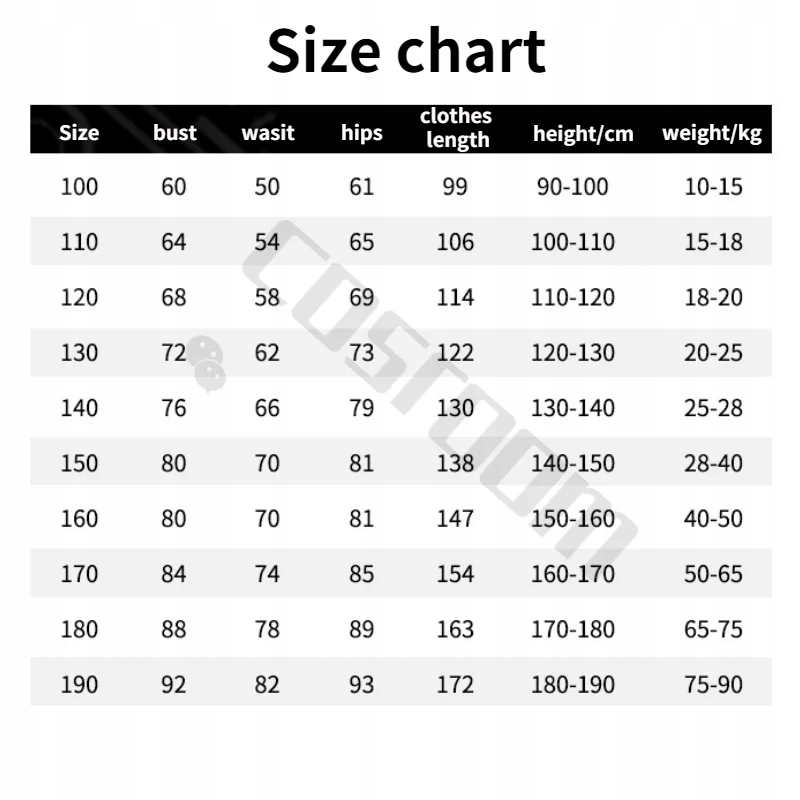
Task: Select height range 150-160 cell
Action: click(x=573, y=519)
